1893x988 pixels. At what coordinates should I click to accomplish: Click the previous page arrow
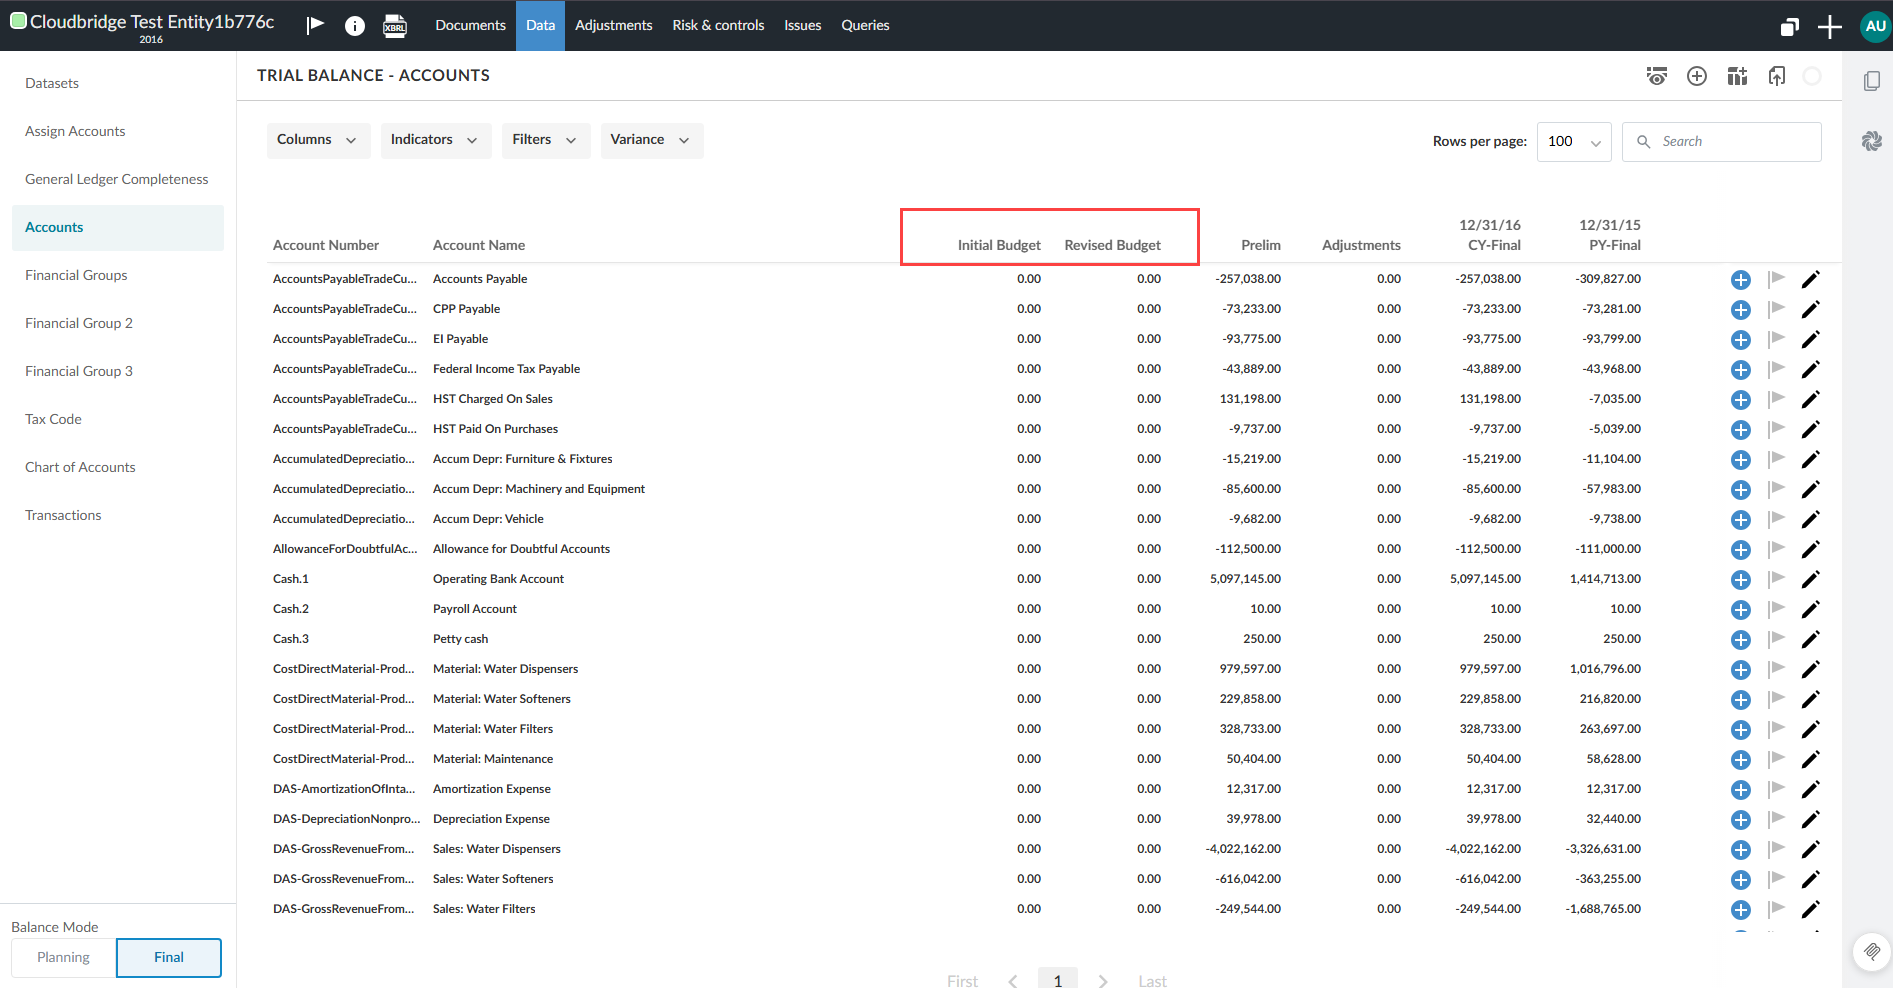(1013, 981)
